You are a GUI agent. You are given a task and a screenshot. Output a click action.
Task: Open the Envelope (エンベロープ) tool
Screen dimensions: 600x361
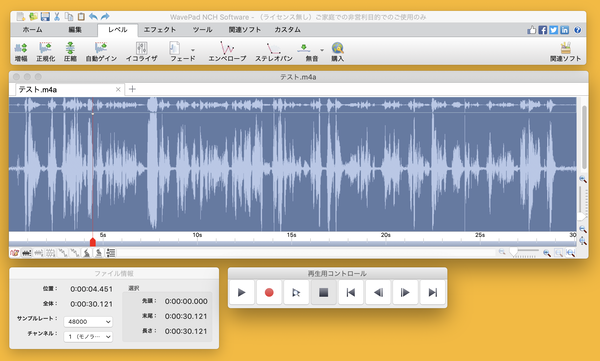227,52
